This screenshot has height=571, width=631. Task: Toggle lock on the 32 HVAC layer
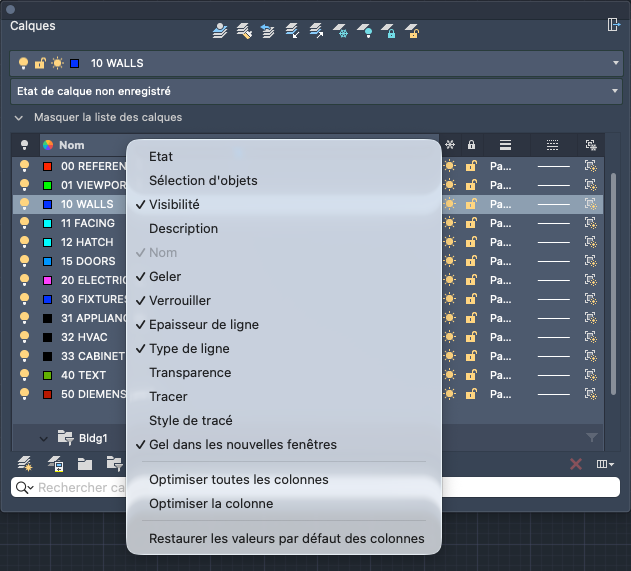(471, 337)
